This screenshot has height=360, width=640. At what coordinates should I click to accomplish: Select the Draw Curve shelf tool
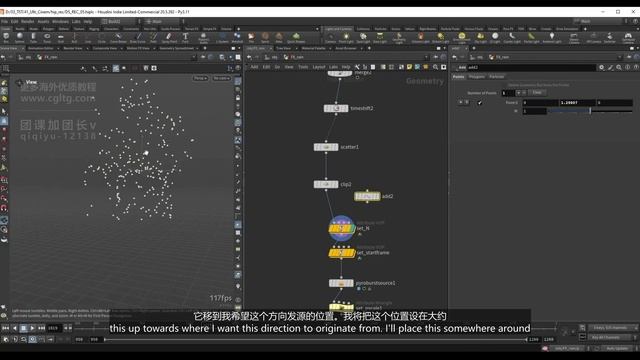click(137, 38)
